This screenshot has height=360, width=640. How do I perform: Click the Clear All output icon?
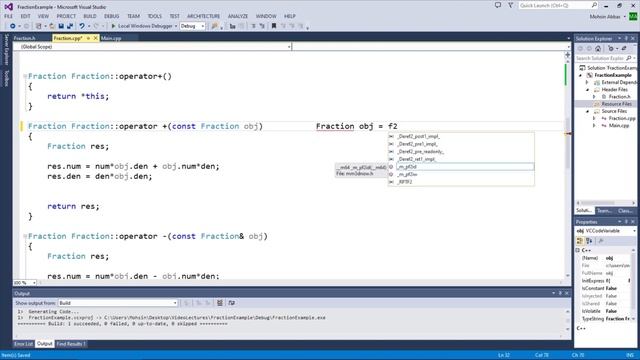(220, 303)
